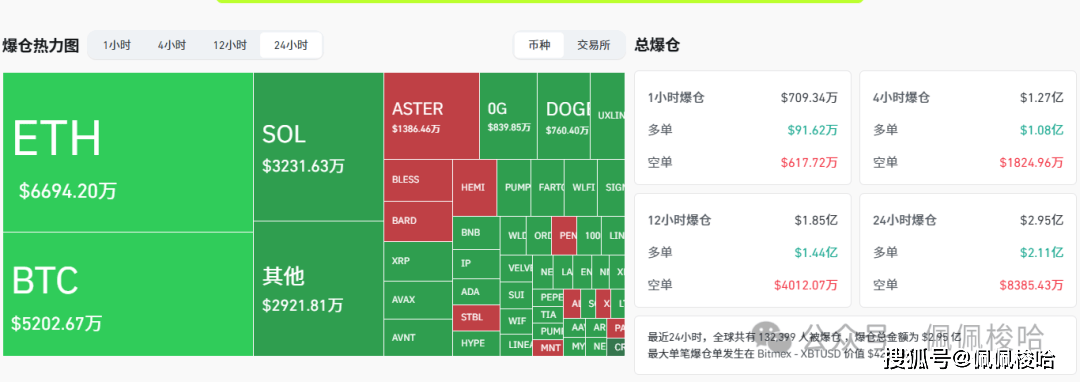Choose the 12小时 time range tab
Image resolution: width=1080 pixels, height=382 pixels.
(229, 45)
